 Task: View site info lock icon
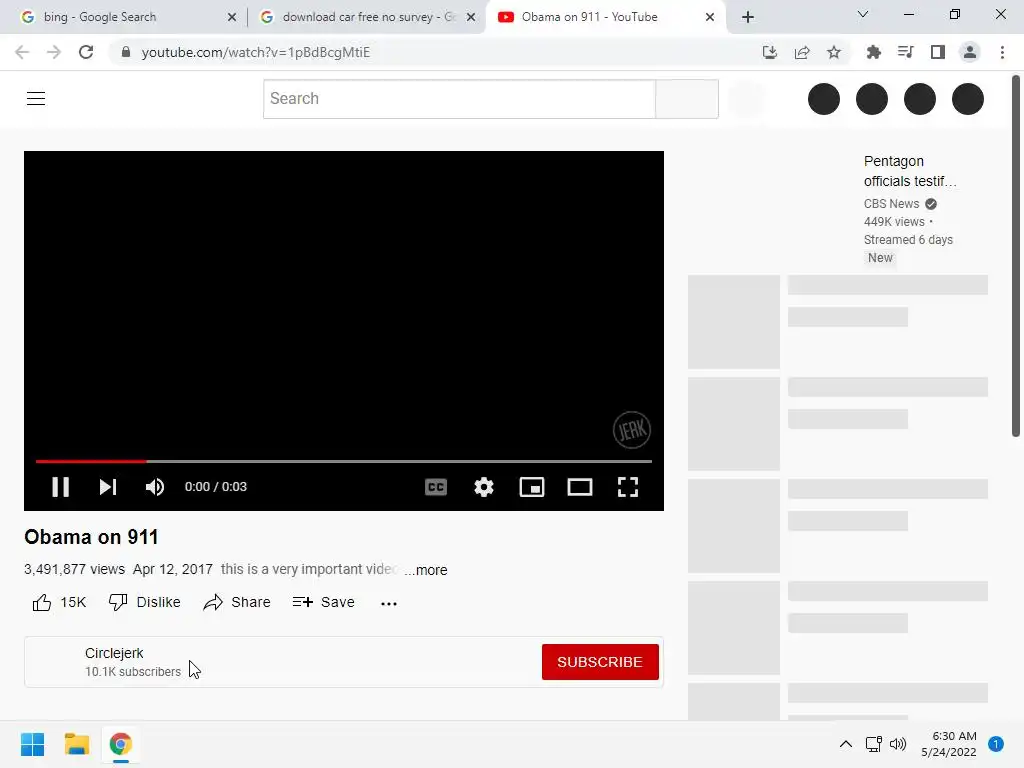pos(126,52)
